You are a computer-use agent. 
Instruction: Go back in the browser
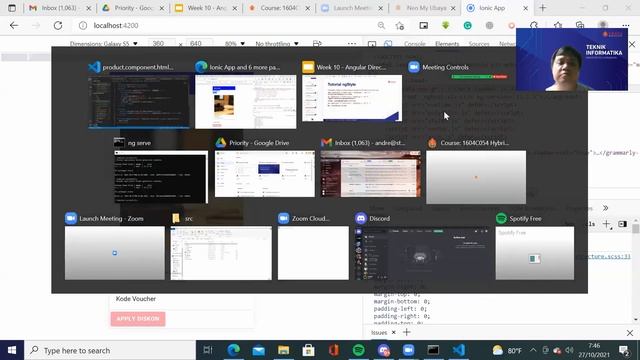[x=14, y=25]
